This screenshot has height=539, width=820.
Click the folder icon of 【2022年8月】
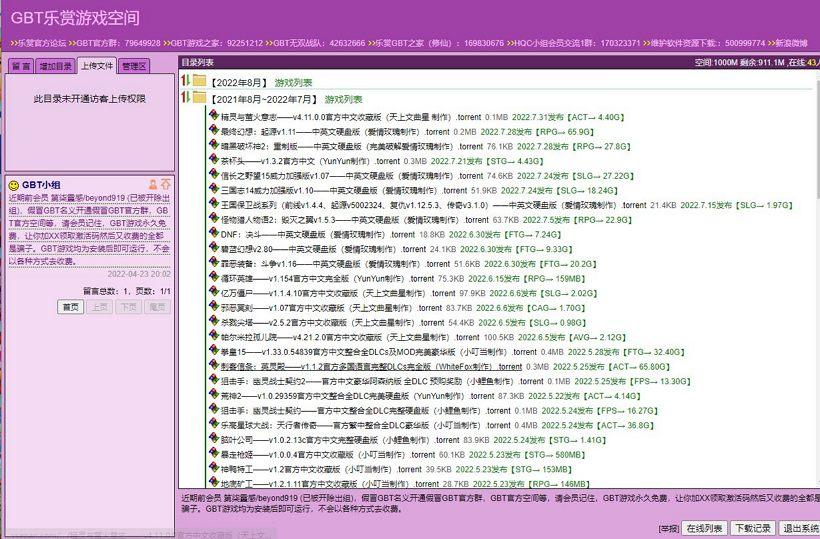click(199, 81)
